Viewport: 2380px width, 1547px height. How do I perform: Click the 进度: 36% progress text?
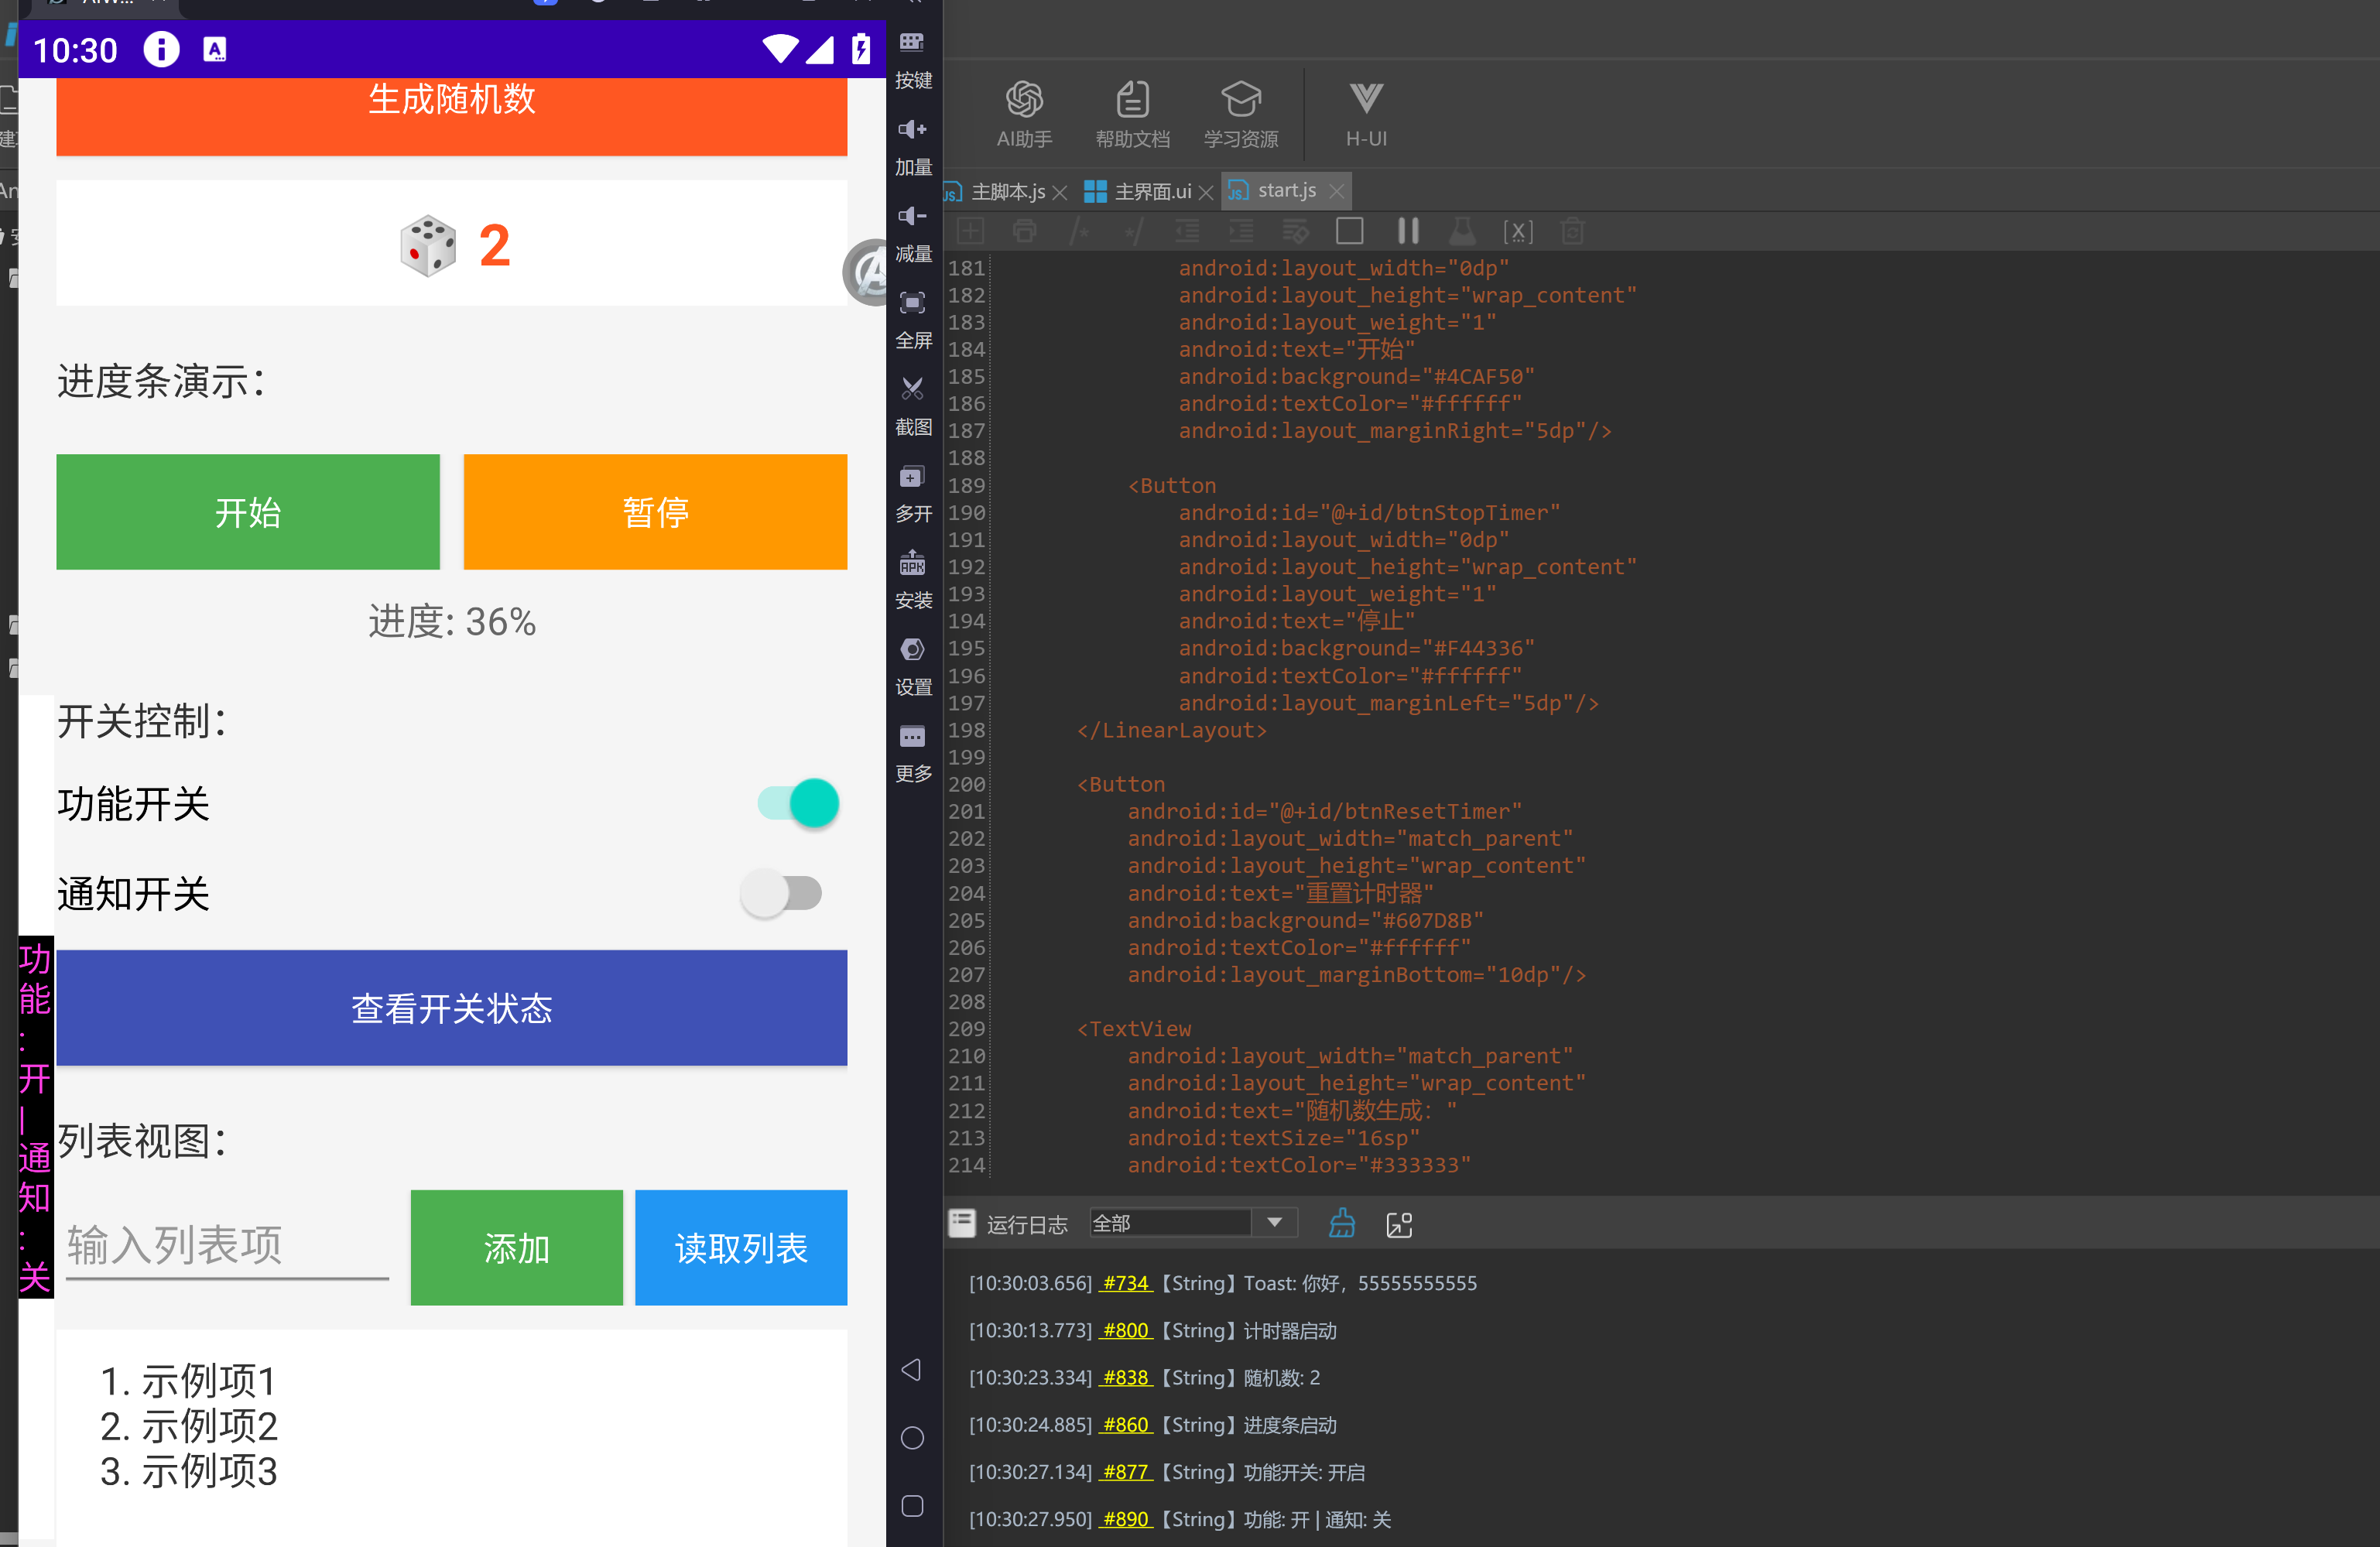(x=451, y=622)
